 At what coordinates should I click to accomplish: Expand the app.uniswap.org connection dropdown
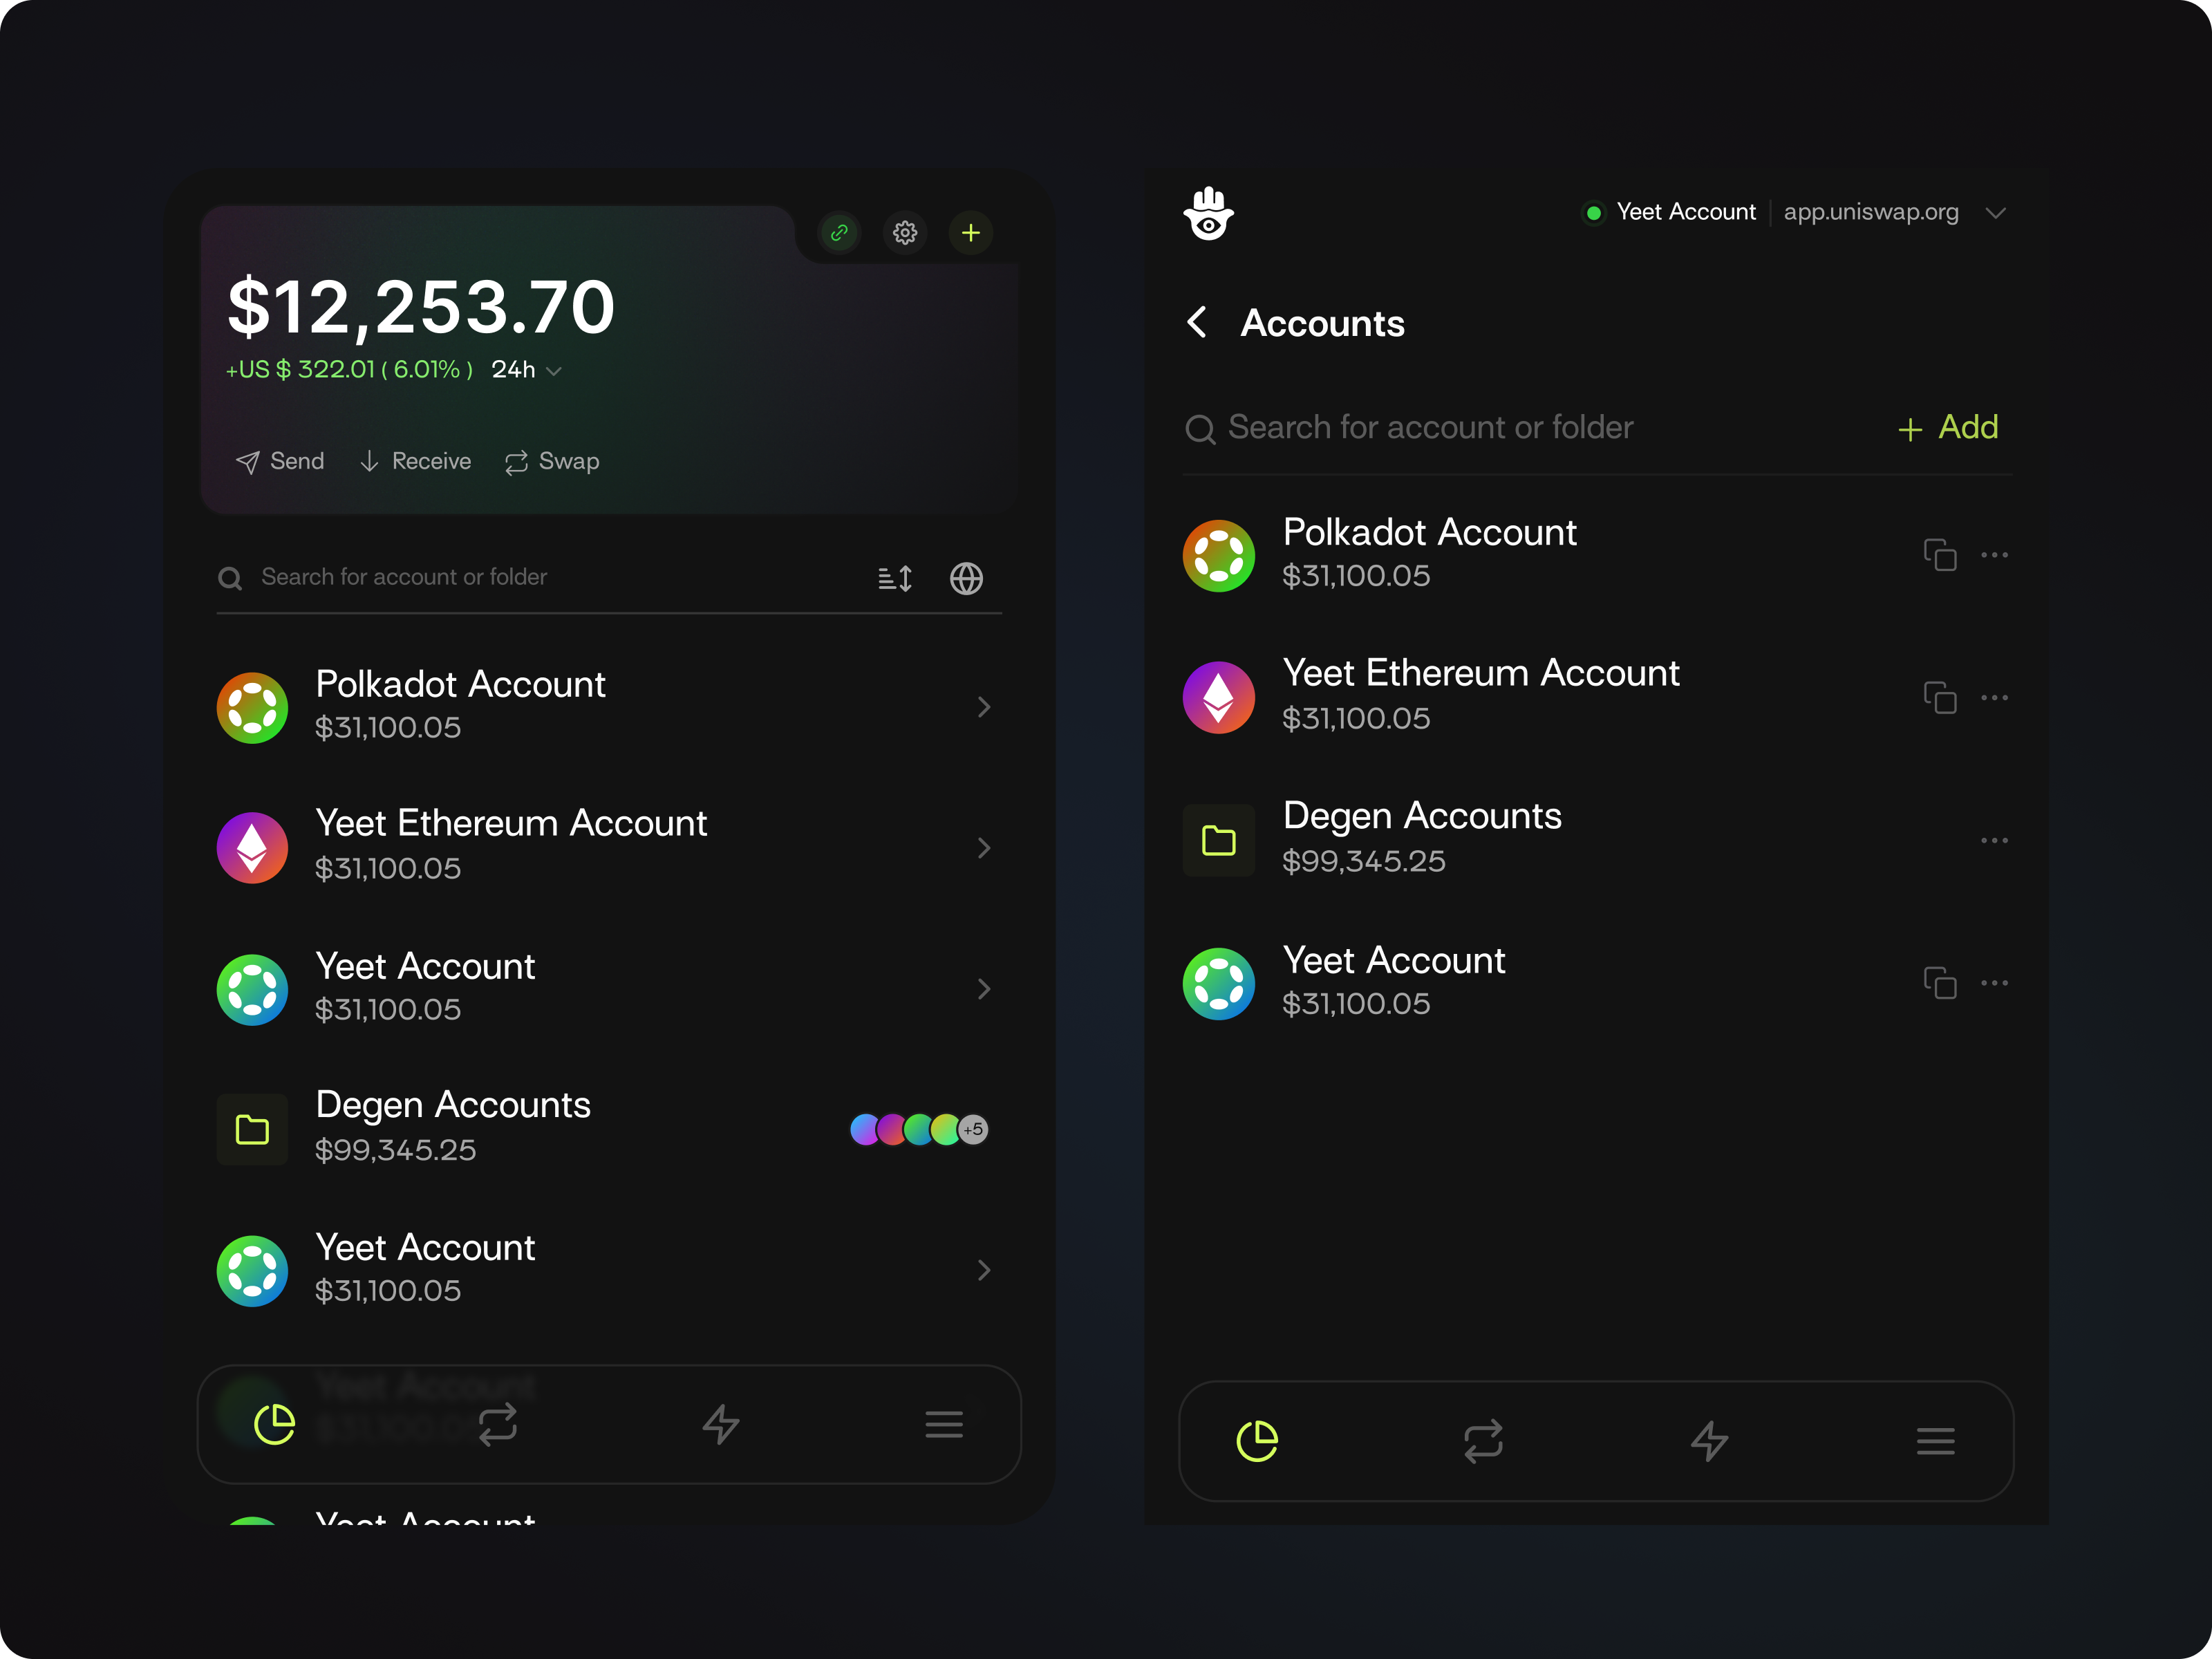[x=1996, y=213]
